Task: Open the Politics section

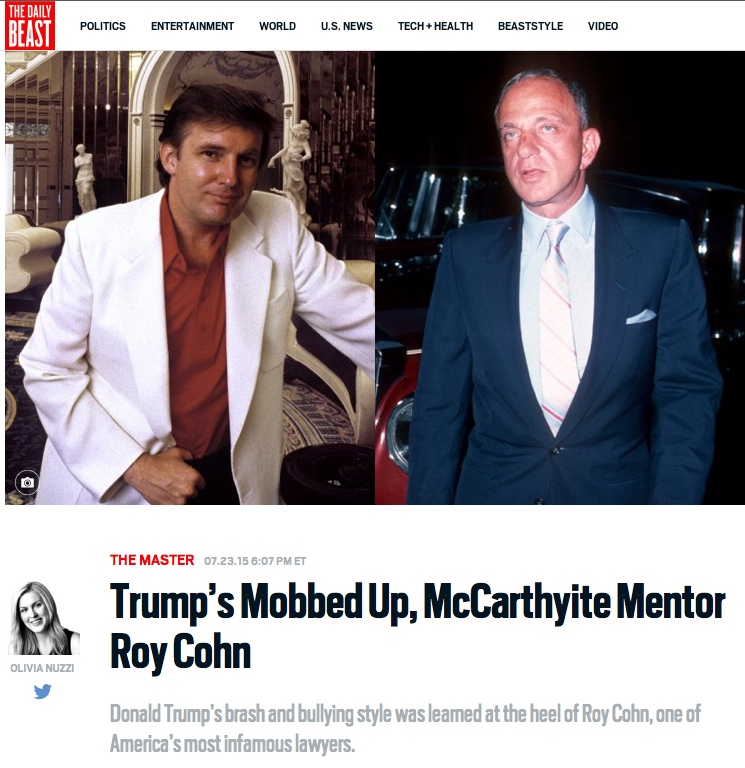Action: point(103,26)
